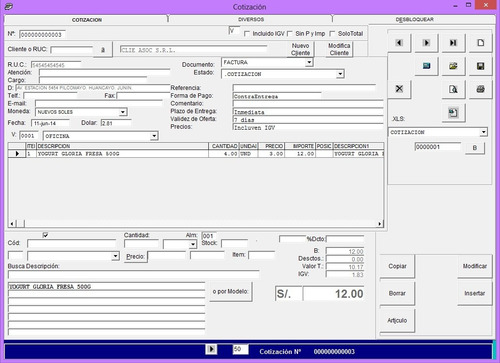Open a saved quotation with the folder icon
The height and width of the screenshot is (363, 500).
pos(453,66)
